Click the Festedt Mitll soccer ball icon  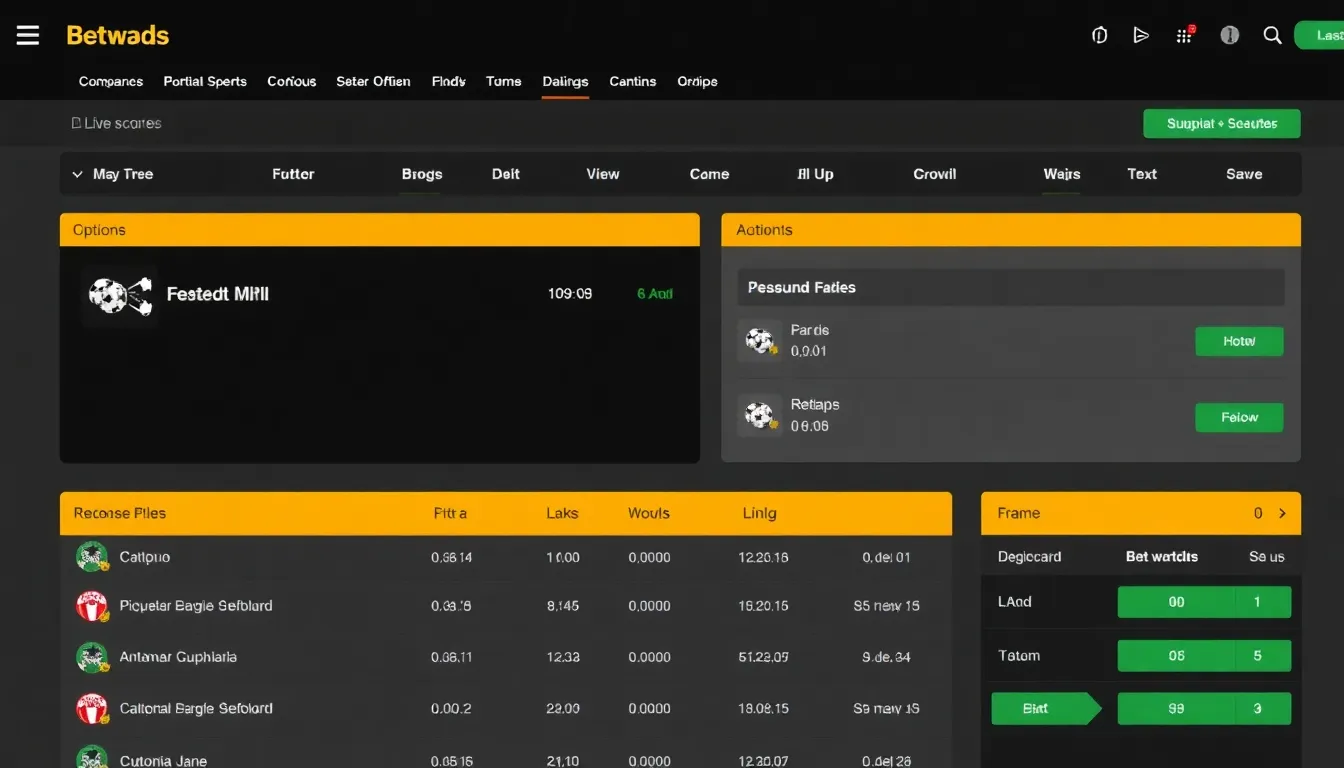(120, 296)
